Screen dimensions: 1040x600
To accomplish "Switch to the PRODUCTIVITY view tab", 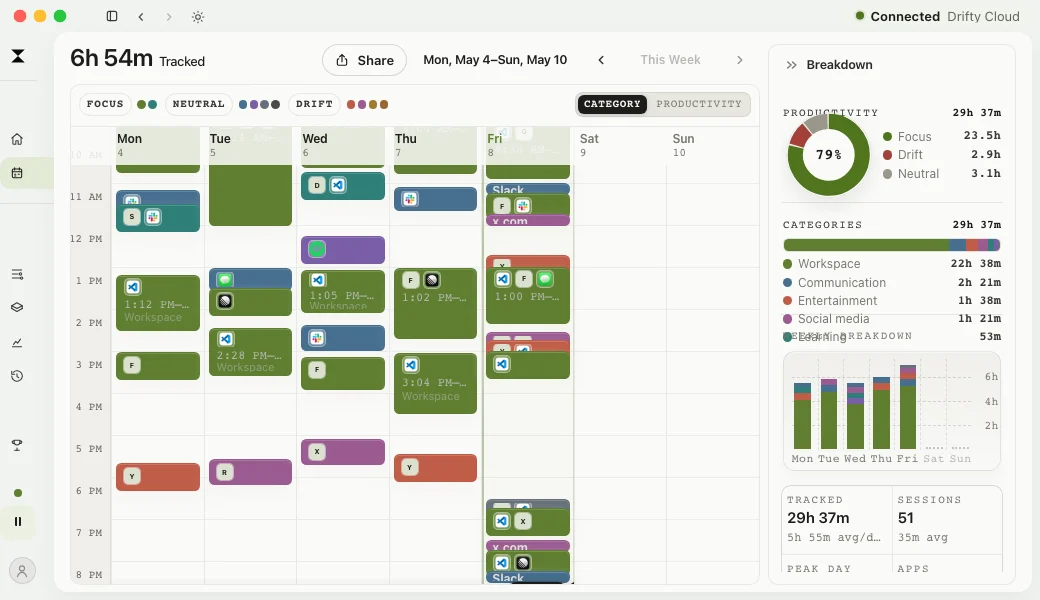I will tap(699, 104).
